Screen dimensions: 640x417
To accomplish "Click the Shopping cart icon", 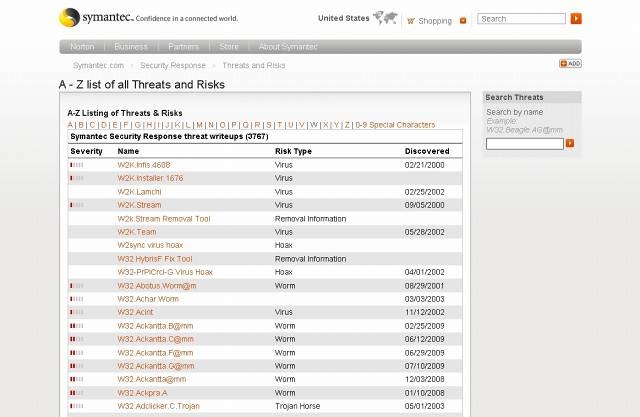I will point(411,21).
